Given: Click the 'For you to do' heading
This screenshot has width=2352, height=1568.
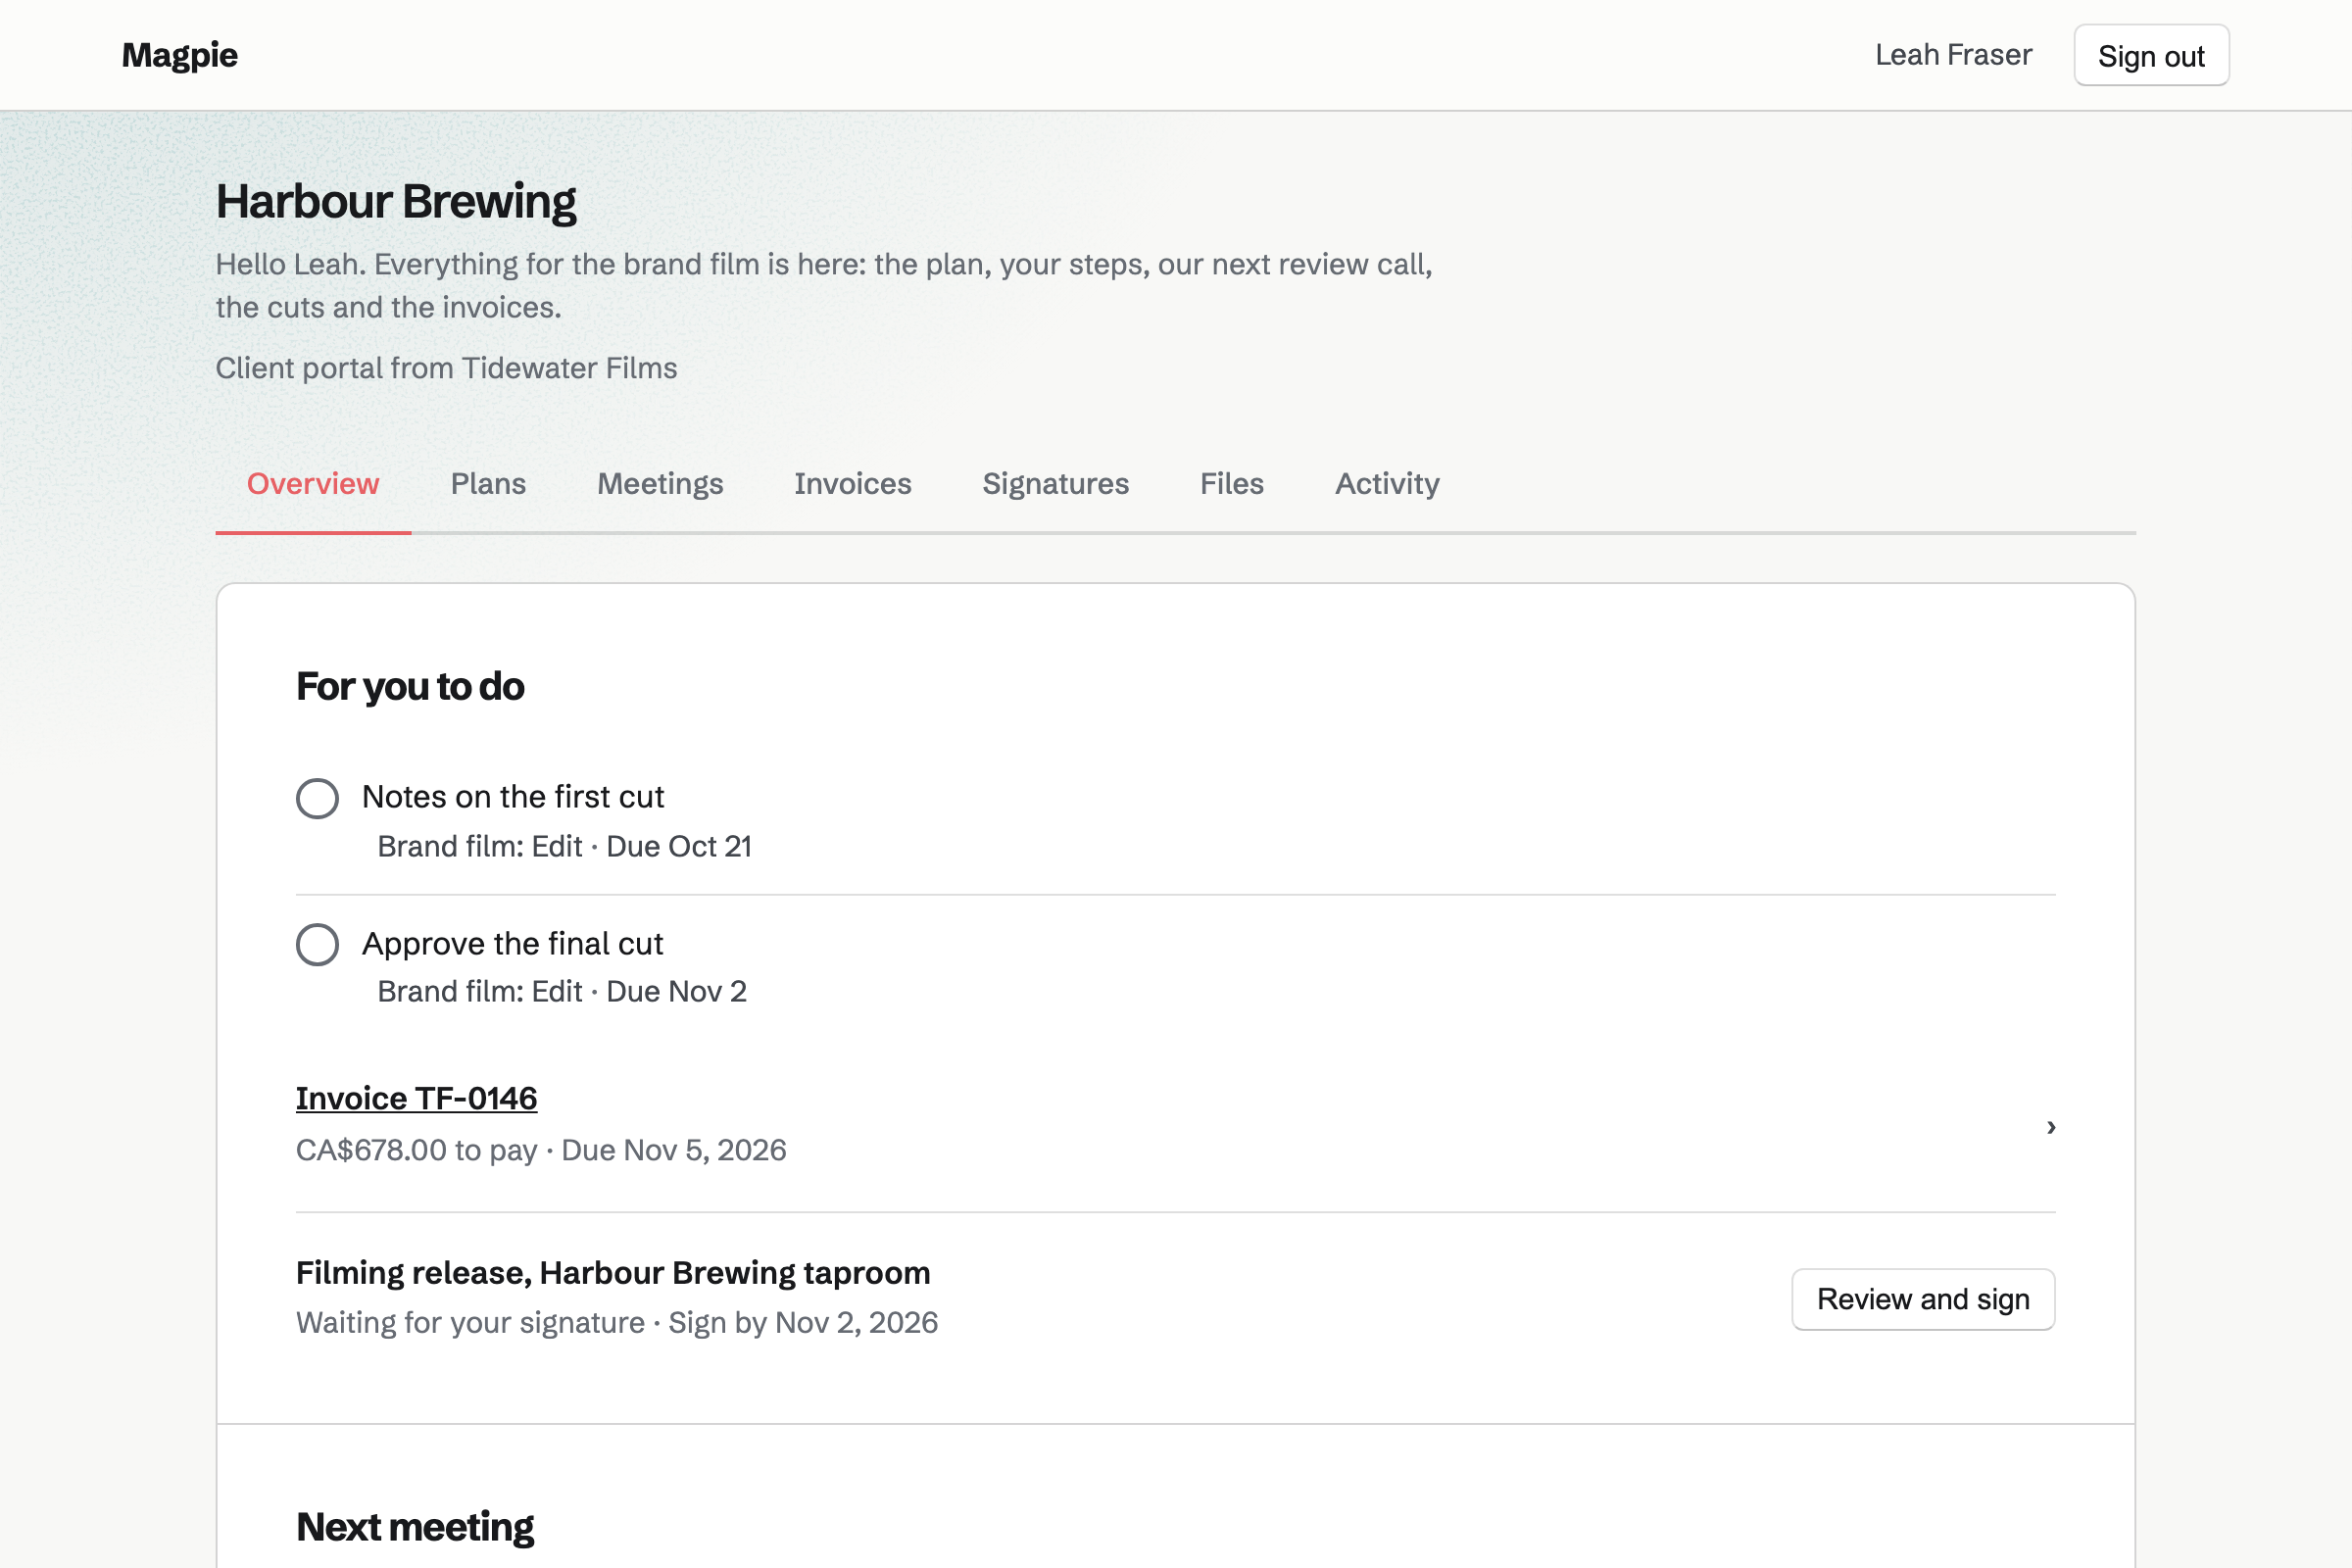Looking at the screenshot, I should click(410, 687).
